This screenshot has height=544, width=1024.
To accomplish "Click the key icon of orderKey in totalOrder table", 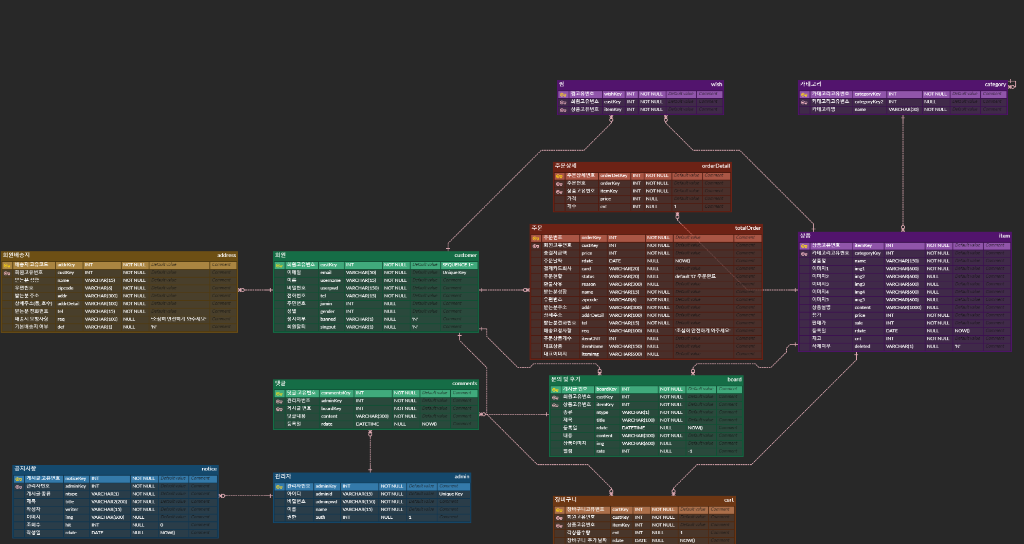I will (536, 238).
